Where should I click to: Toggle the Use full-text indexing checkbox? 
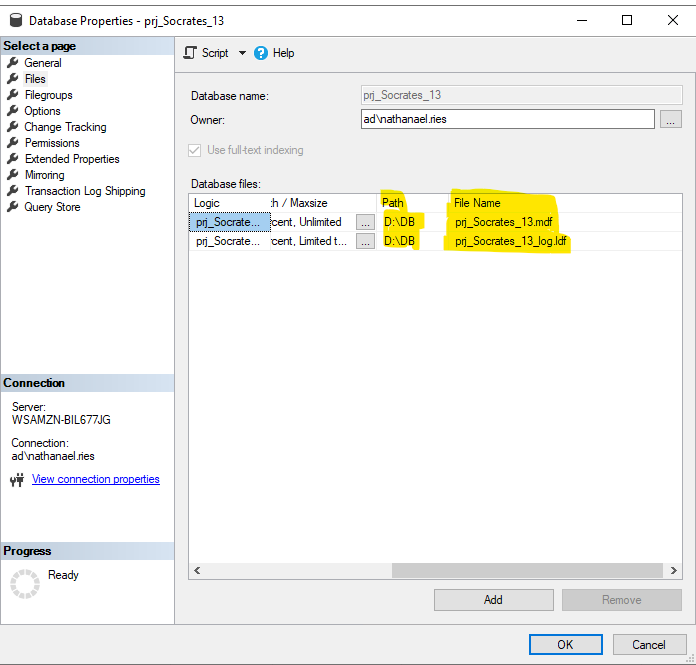pyautogui.click(x=194, y=150)
